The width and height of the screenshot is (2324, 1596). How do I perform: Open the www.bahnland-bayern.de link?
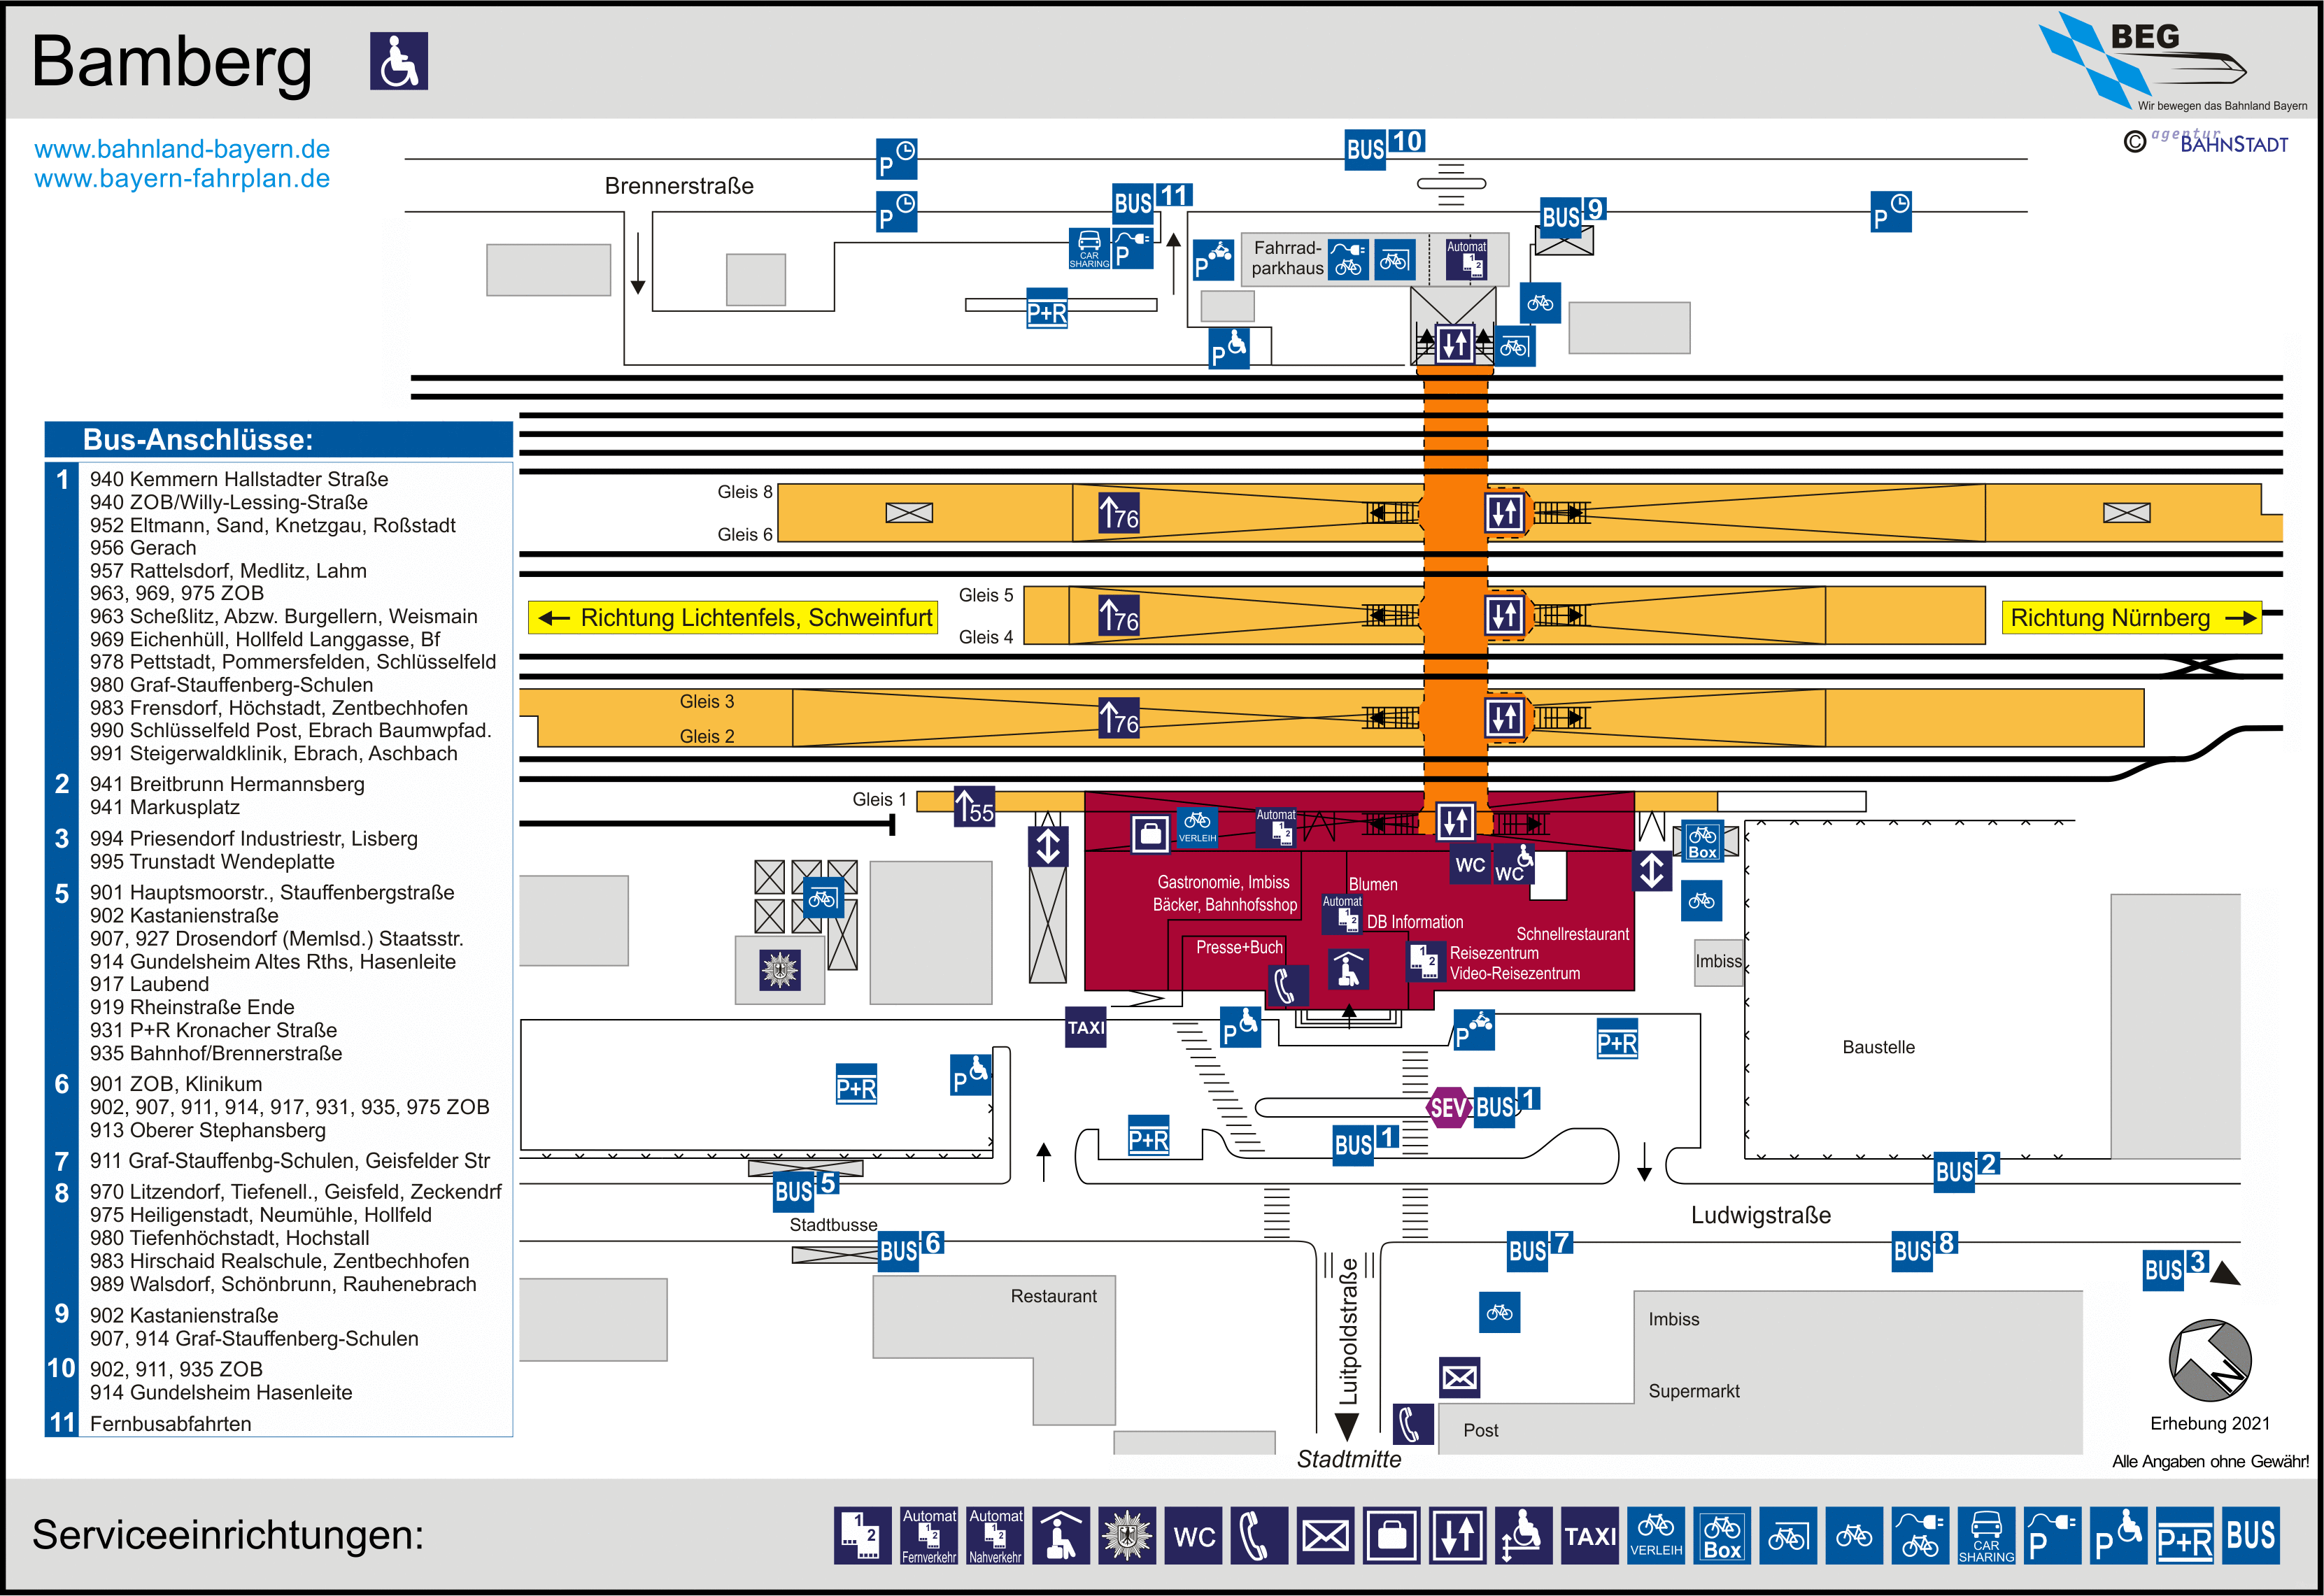pos(182,149)
